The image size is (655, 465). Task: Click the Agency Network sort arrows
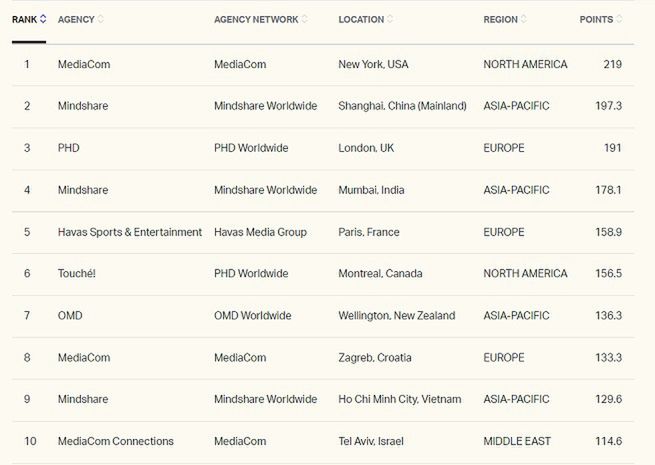(x=304, y=19)
